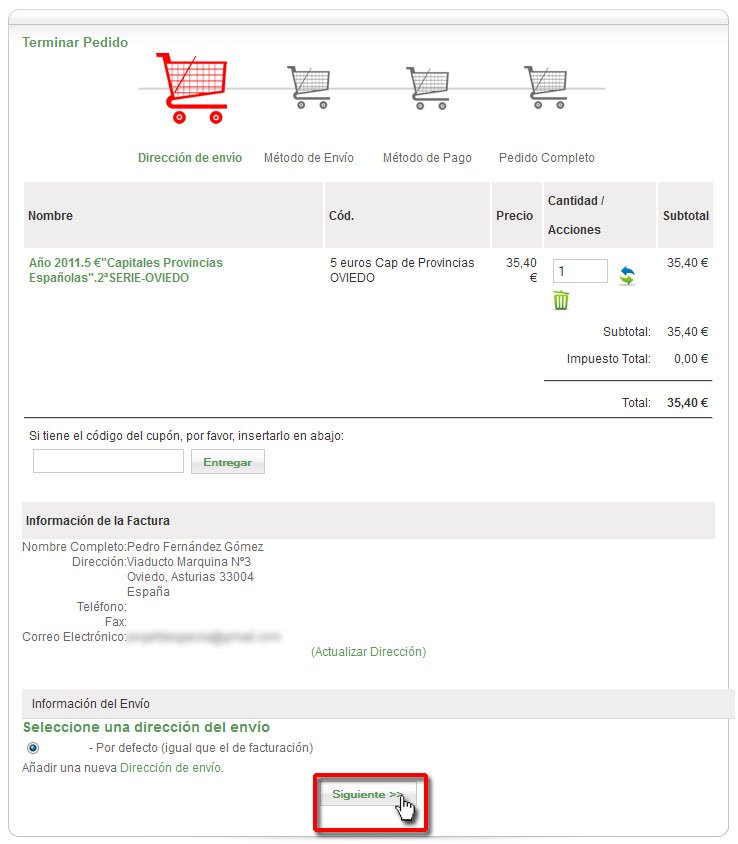Click the Información de la Factura header
Viewport: 738px width, 844px height.
tap(98, 521)
